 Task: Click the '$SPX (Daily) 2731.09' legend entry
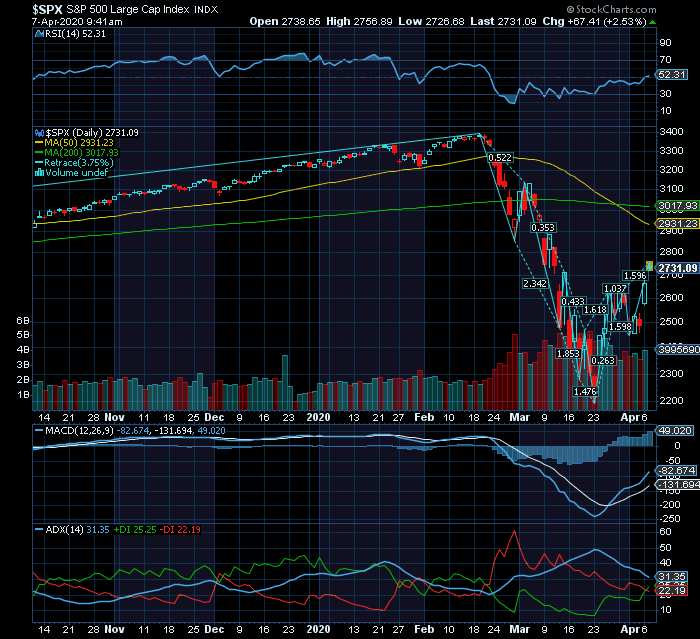92,133
